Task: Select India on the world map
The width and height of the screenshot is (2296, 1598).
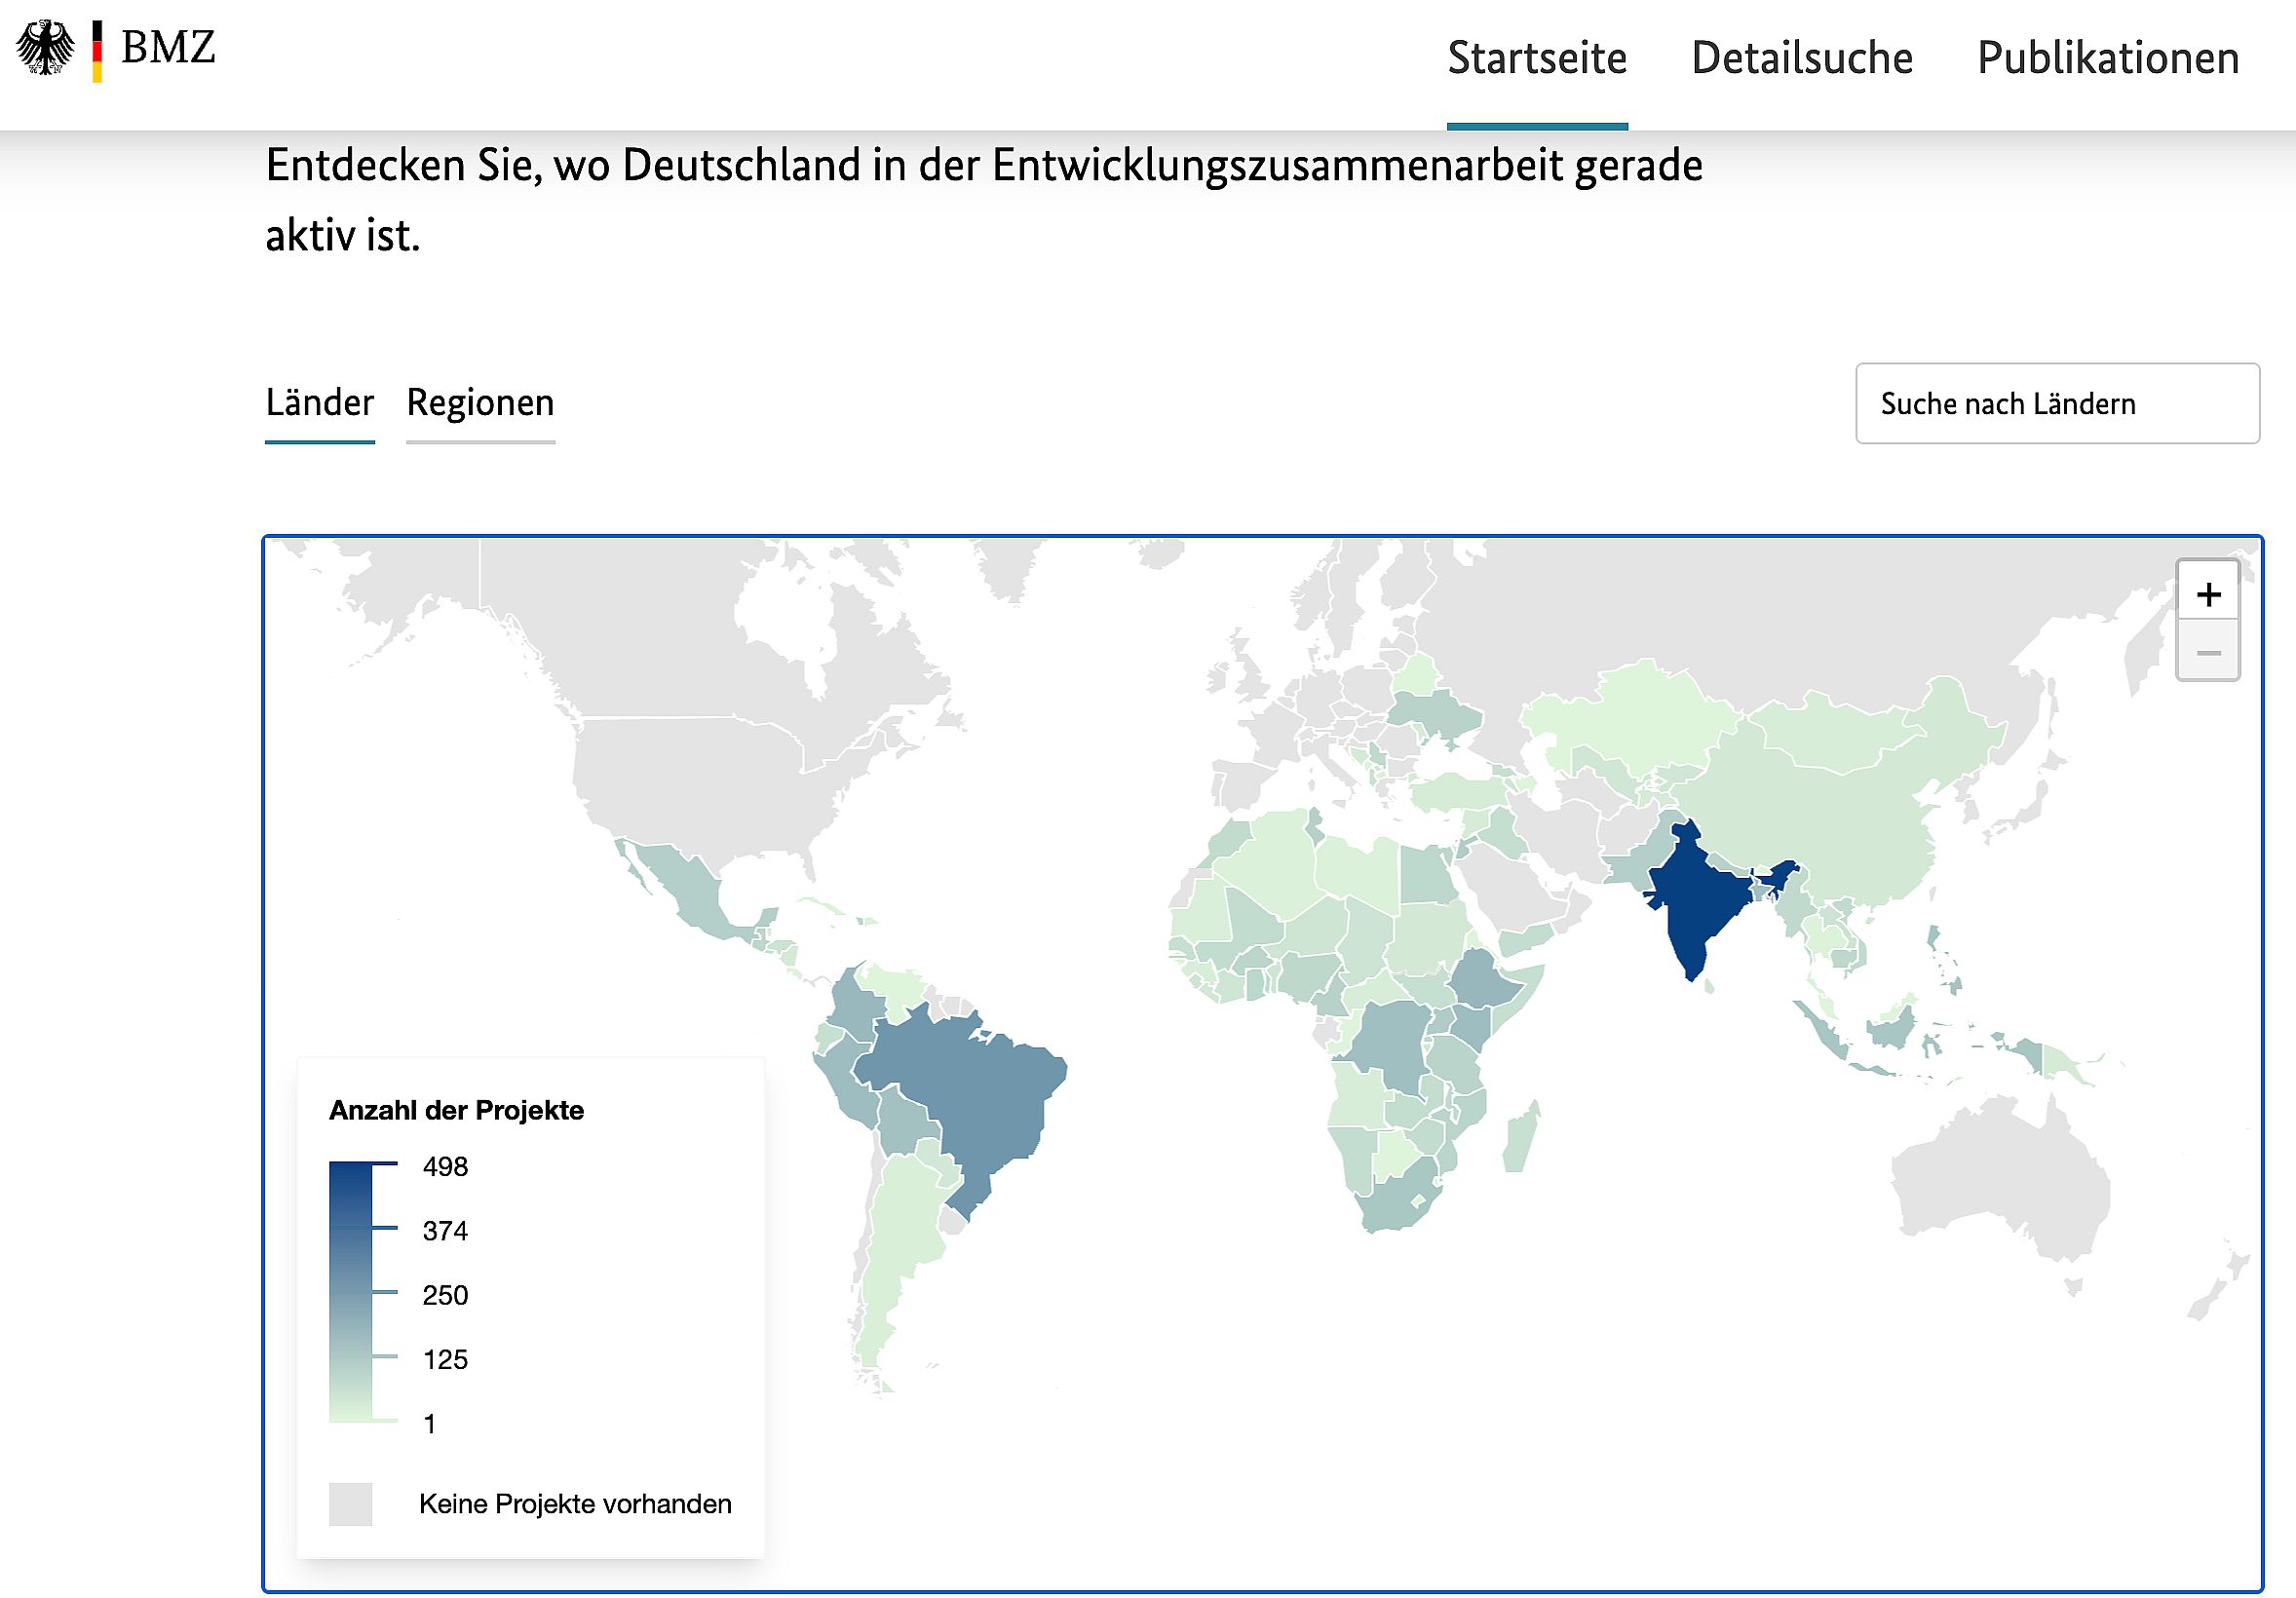Action: coord(1695,900)
